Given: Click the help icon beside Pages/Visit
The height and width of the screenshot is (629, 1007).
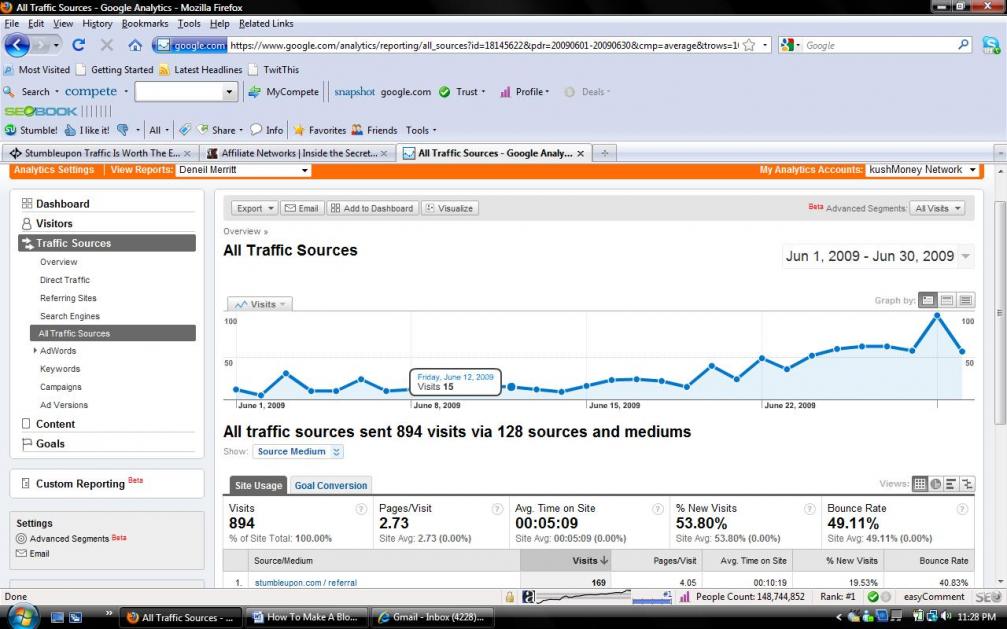Looking at the screenshot, I should click(497, 509).
